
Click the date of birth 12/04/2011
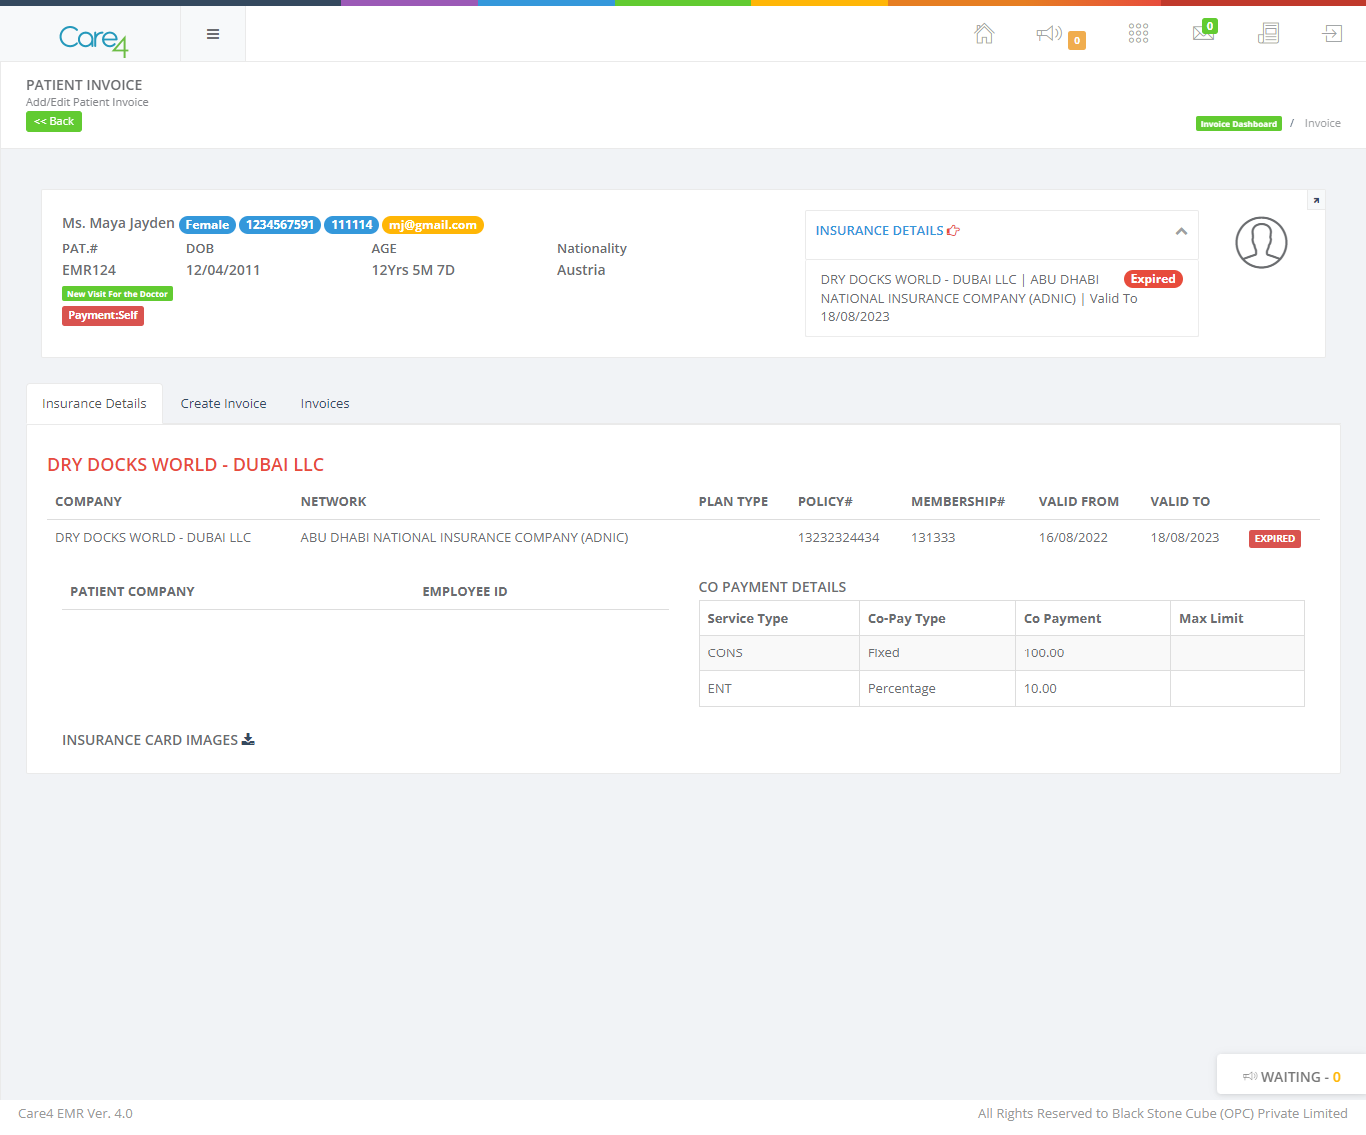(x=223, y=270)
